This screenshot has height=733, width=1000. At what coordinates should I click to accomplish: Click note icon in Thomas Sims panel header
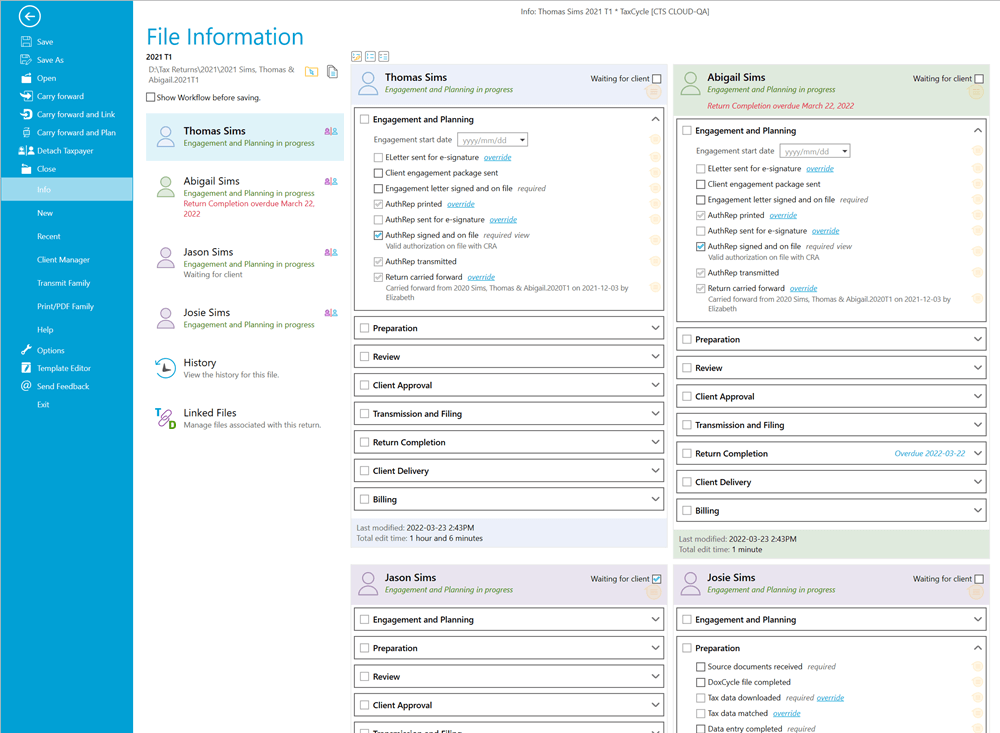[x=653, y=93]
